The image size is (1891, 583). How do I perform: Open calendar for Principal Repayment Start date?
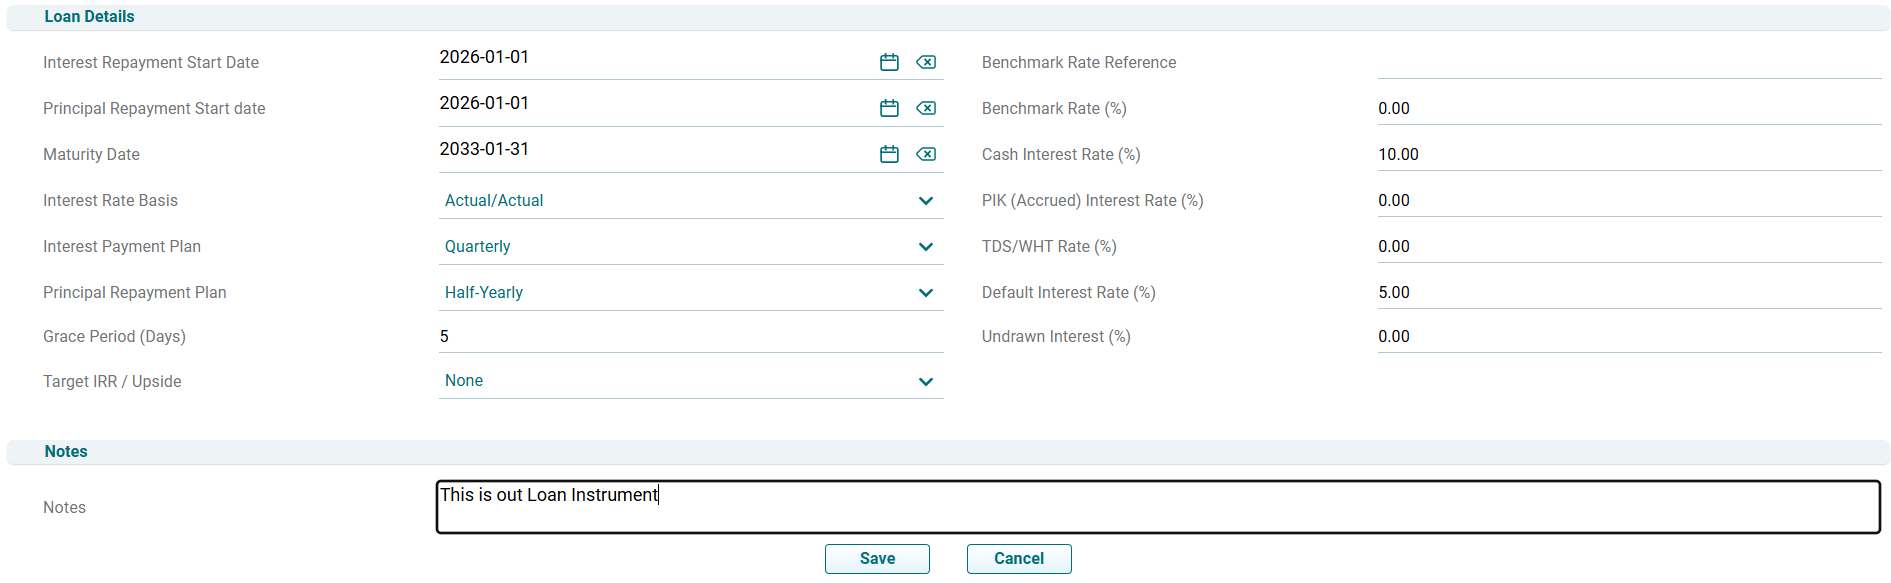[889, 108]
